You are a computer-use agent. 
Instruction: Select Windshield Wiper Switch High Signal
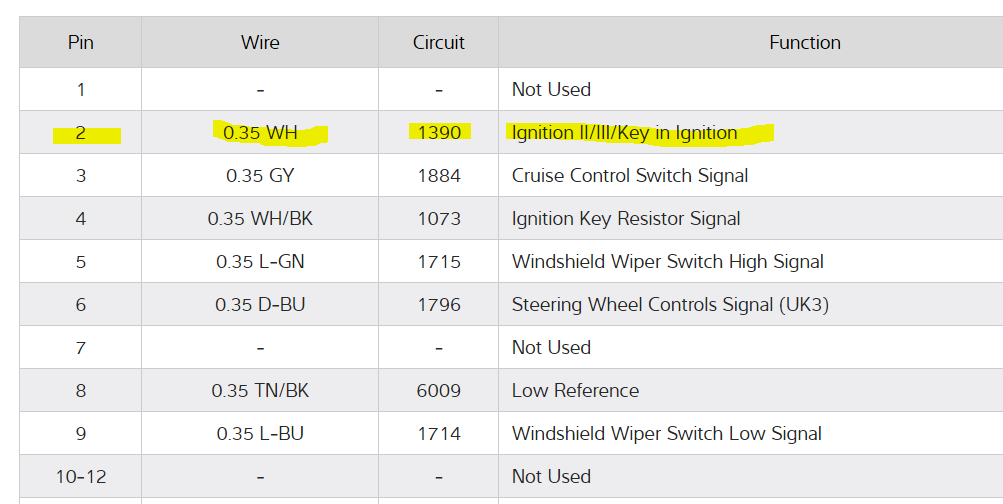click(x=668, y=262)
